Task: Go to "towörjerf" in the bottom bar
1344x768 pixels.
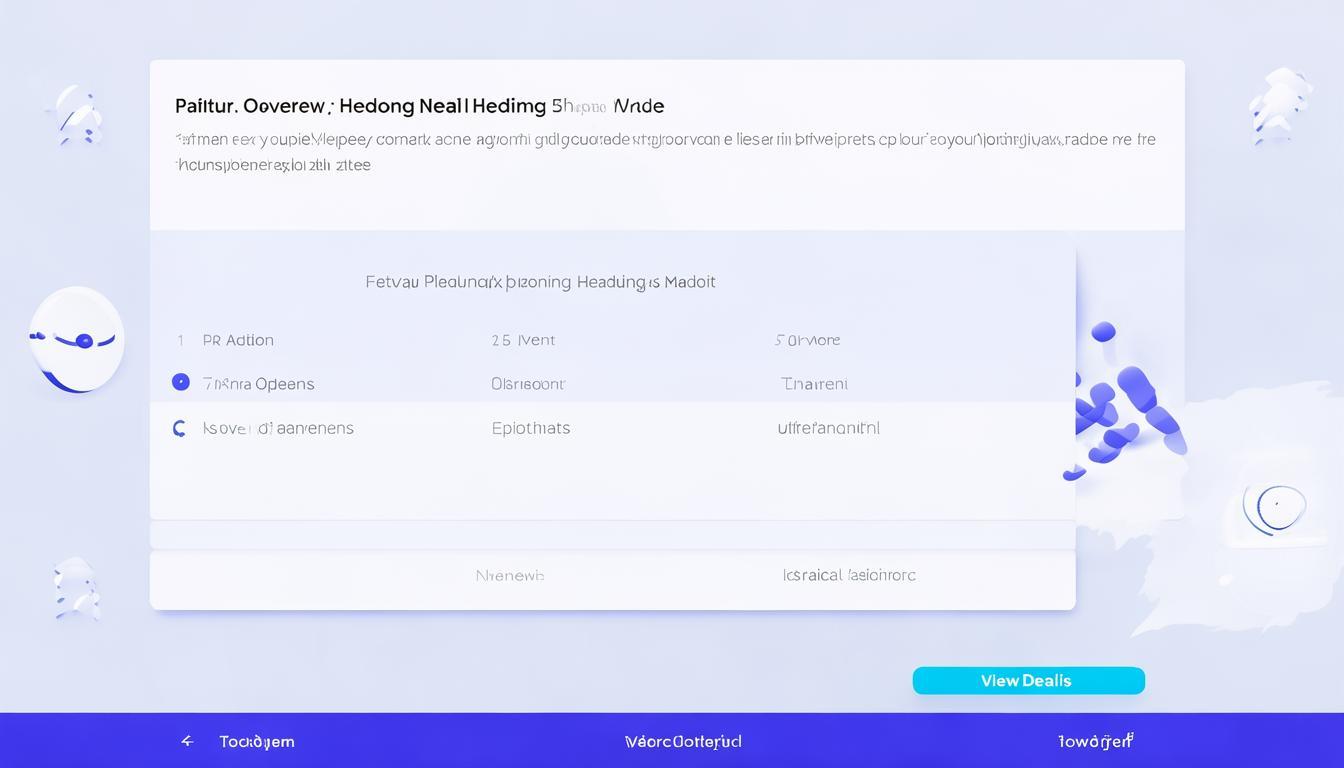Action: tap(1095, 741)
